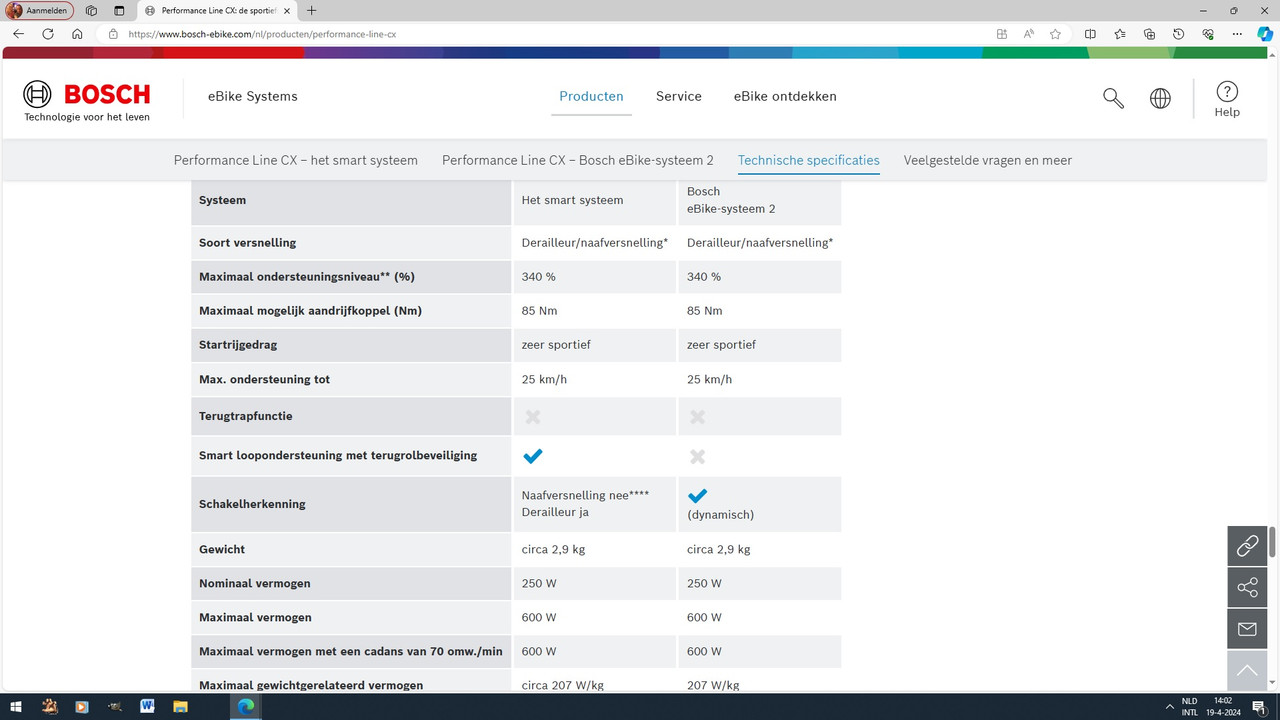1280x720 pixels.
Task: Open browser collections icon
Action: (x=1149, y=33)
